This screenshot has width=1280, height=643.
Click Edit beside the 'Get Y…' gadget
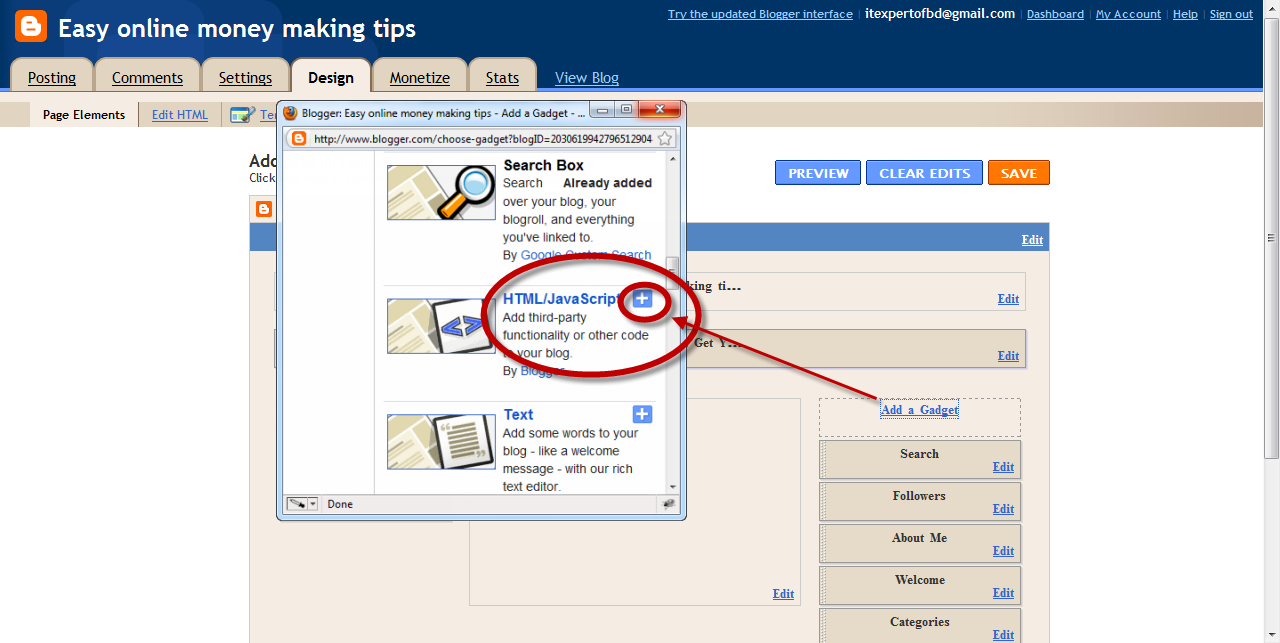[x=1008, y=356]
